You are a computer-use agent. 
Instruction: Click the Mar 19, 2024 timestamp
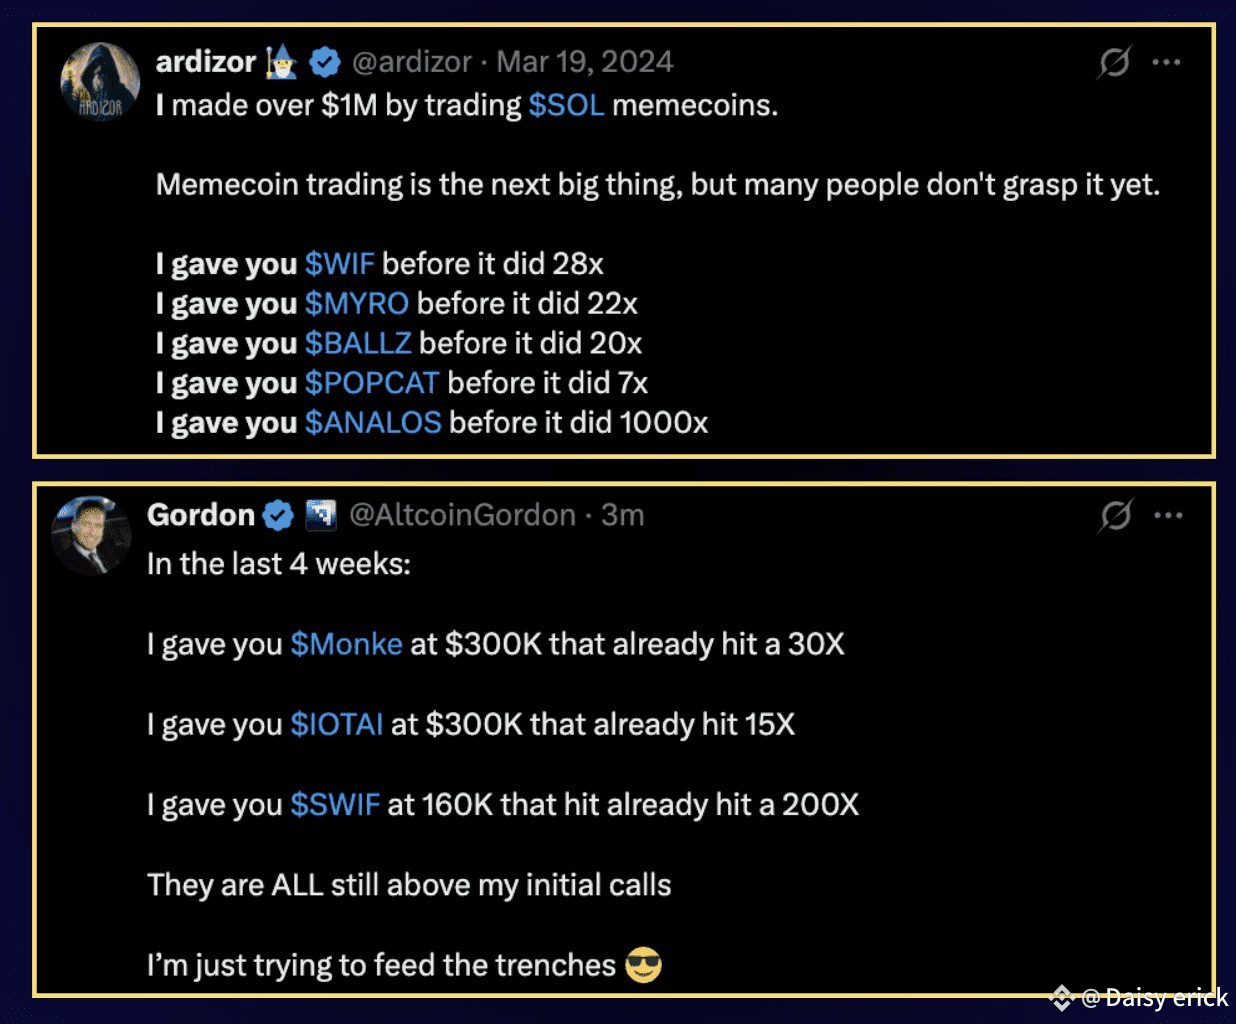click(583, 61)
